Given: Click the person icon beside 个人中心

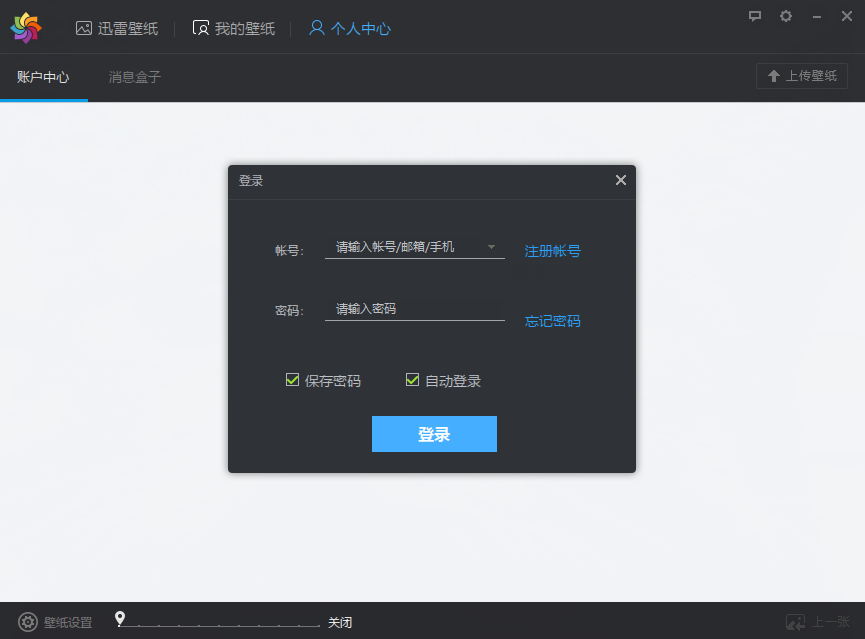Looking at the screenshot, I should pyautogui.click(x=318, y=28).
